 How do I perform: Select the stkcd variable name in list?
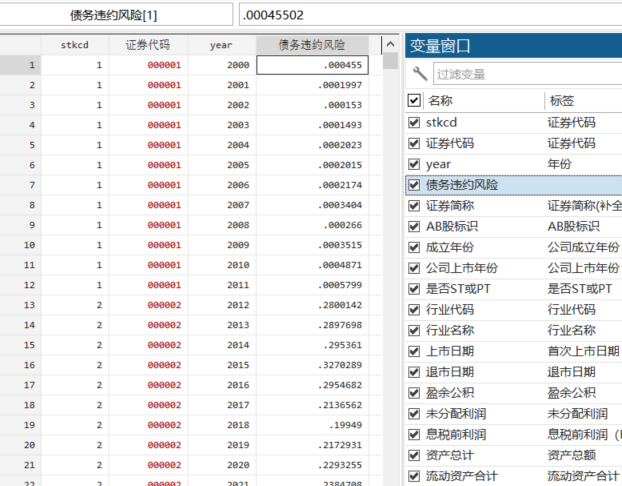[x=442, y=123]
